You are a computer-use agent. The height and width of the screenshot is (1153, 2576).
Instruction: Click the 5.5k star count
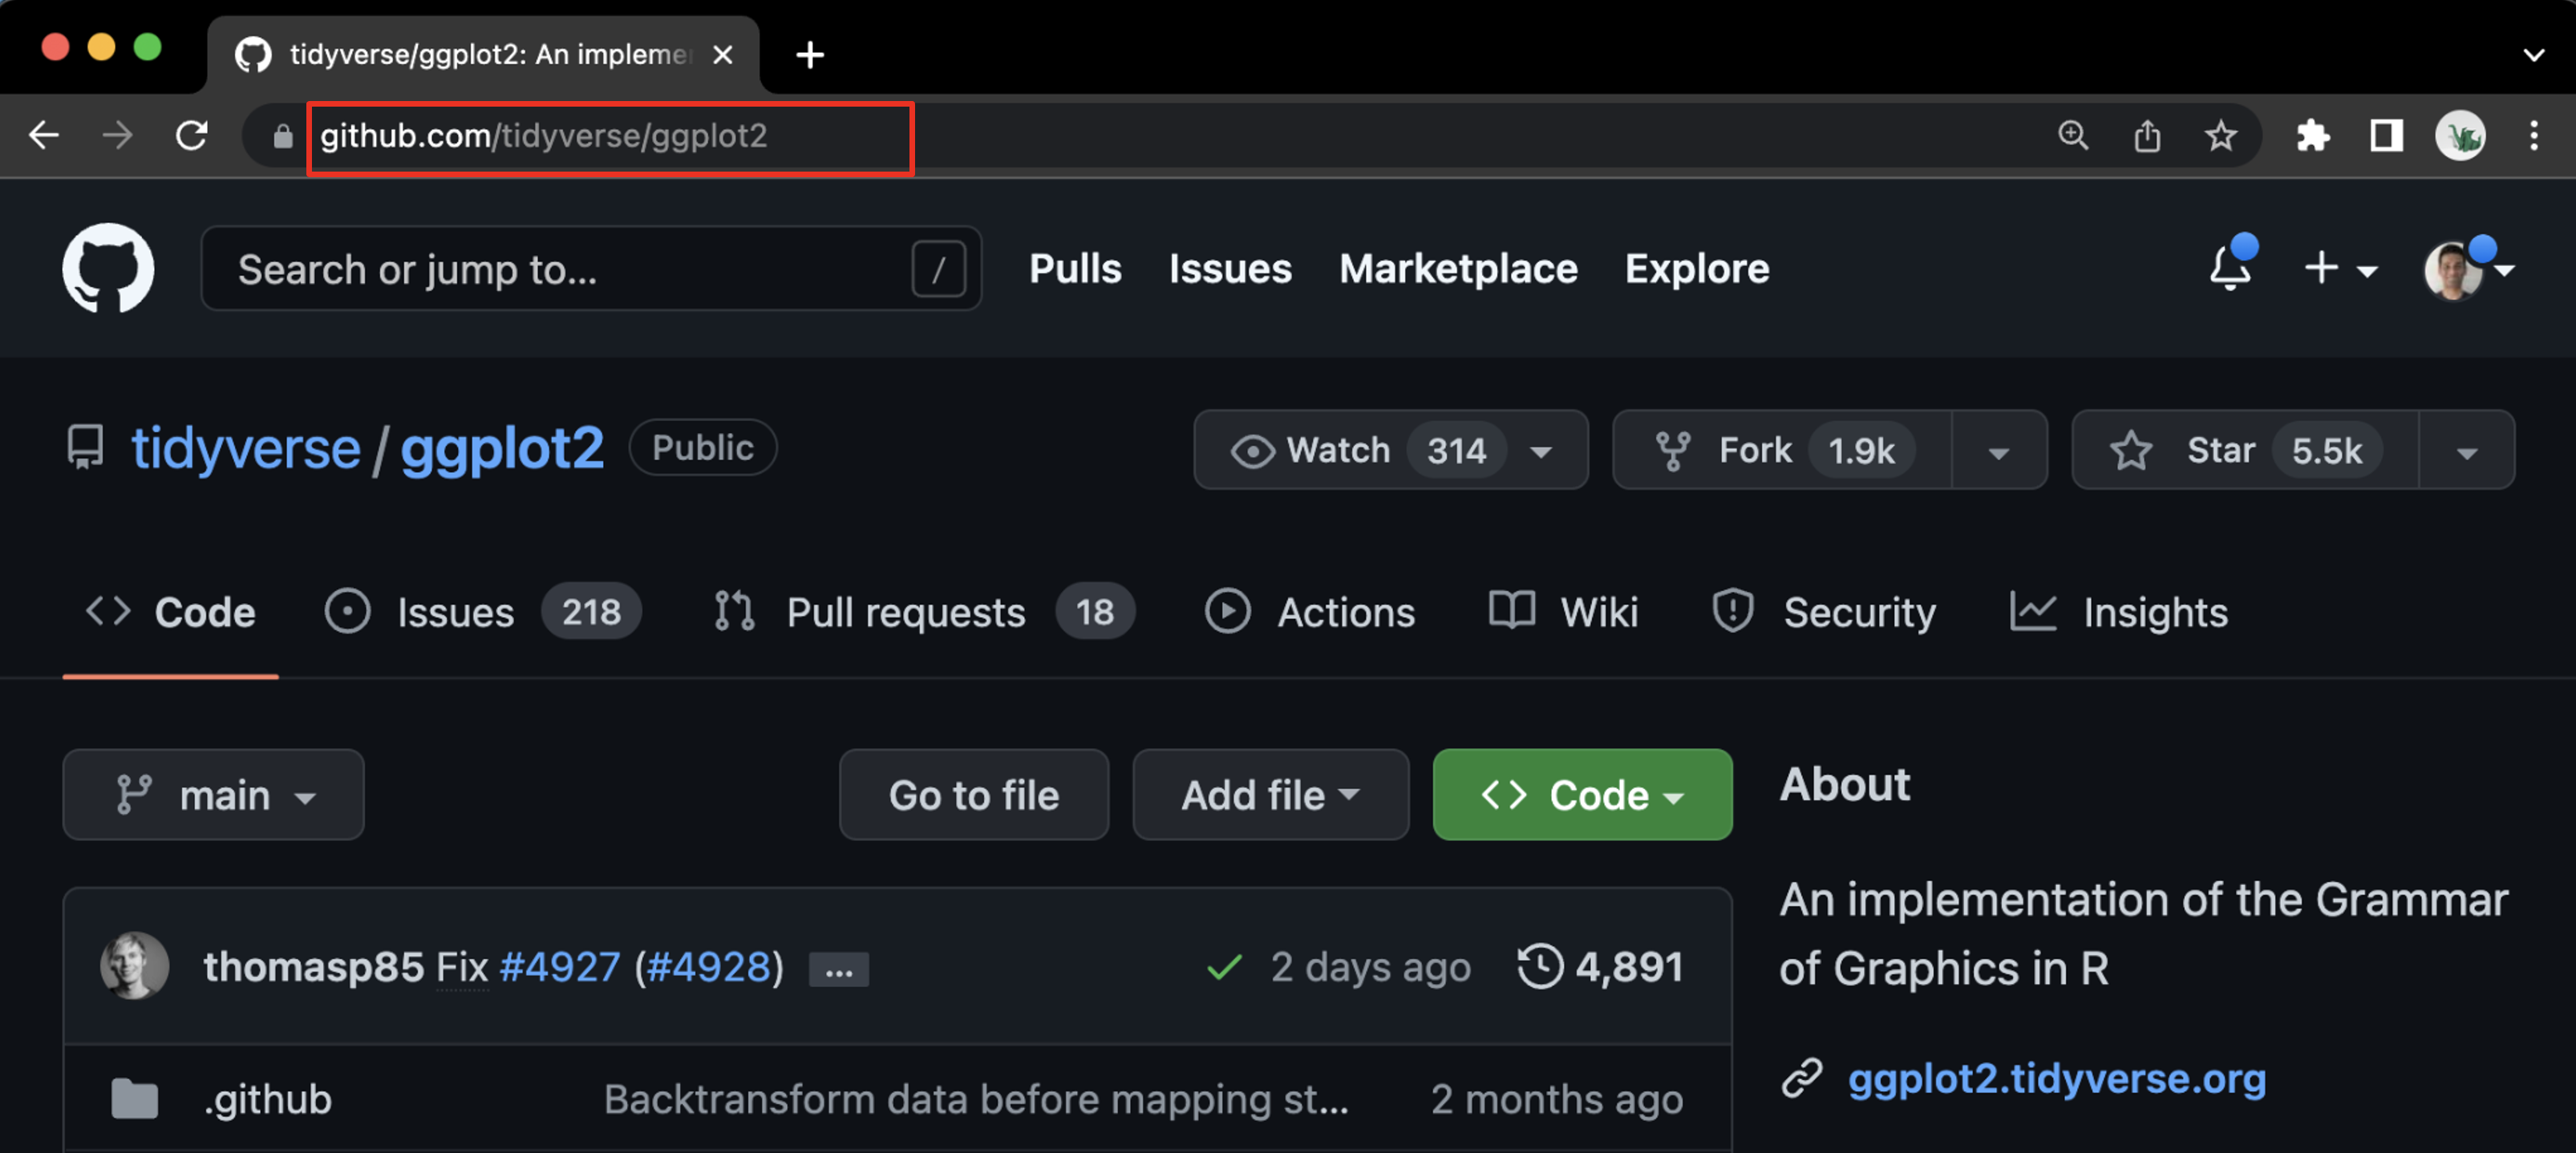(x=2327, y=450)
